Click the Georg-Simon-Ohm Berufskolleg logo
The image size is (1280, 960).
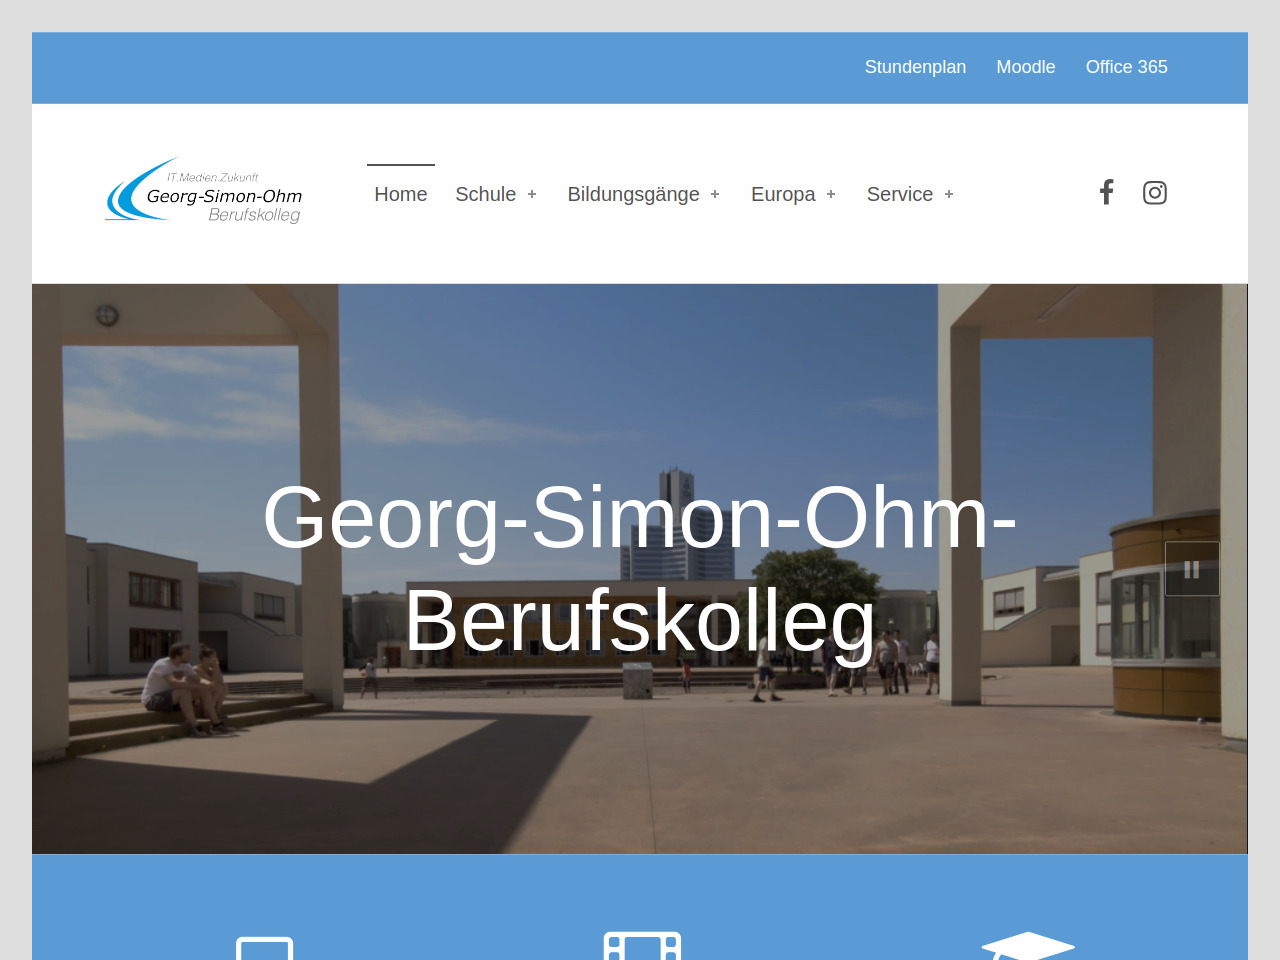pyautogui.click(x=204, y=191)
